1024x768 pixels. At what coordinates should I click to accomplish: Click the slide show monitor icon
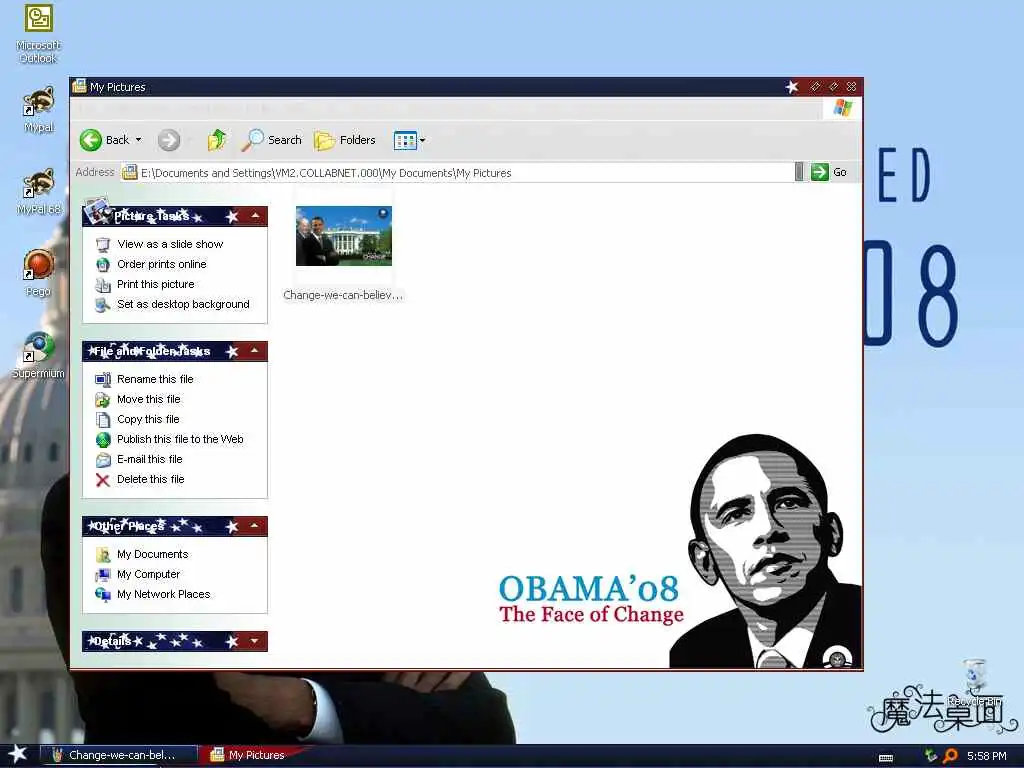pyautogui.click(x=103, y=244)
